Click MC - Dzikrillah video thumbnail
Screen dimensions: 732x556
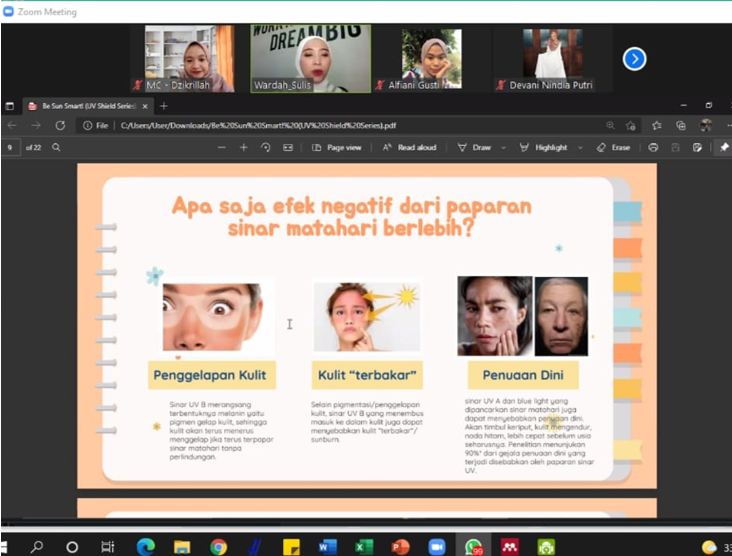[190, 58]
